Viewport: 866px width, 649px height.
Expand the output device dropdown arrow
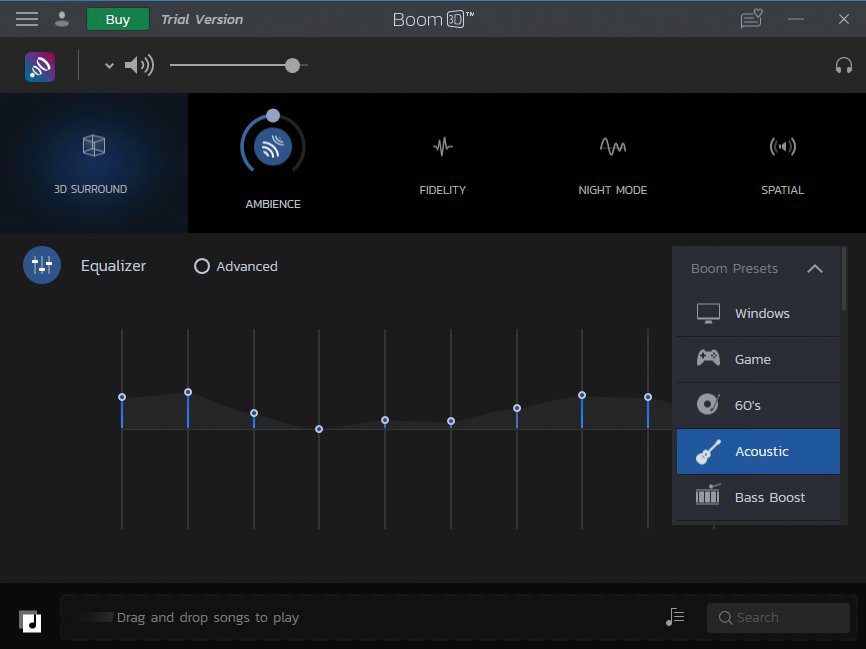[x=109, y=66]
